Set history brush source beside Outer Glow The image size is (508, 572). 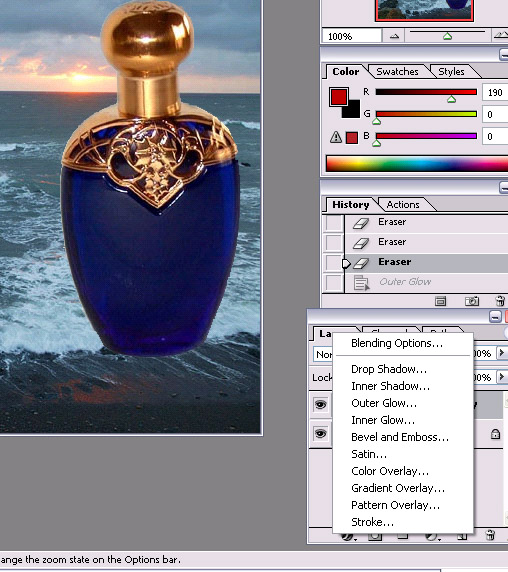(333, 282)
